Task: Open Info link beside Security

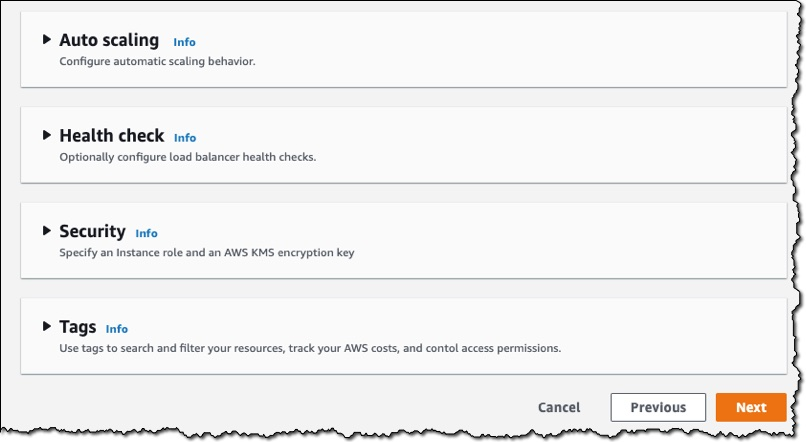Action: (x=147, y=233)
